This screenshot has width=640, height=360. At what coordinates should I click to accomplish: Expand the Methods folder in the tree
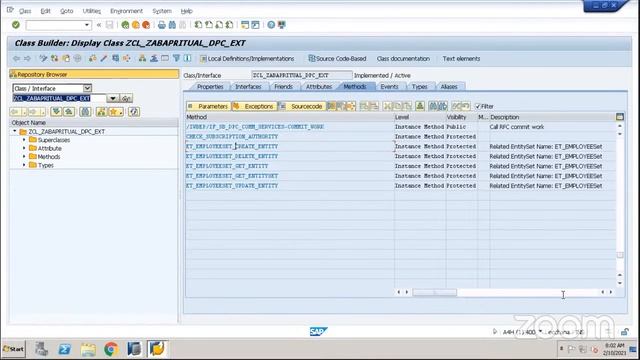pyautogui.click(x=24, y=157)
